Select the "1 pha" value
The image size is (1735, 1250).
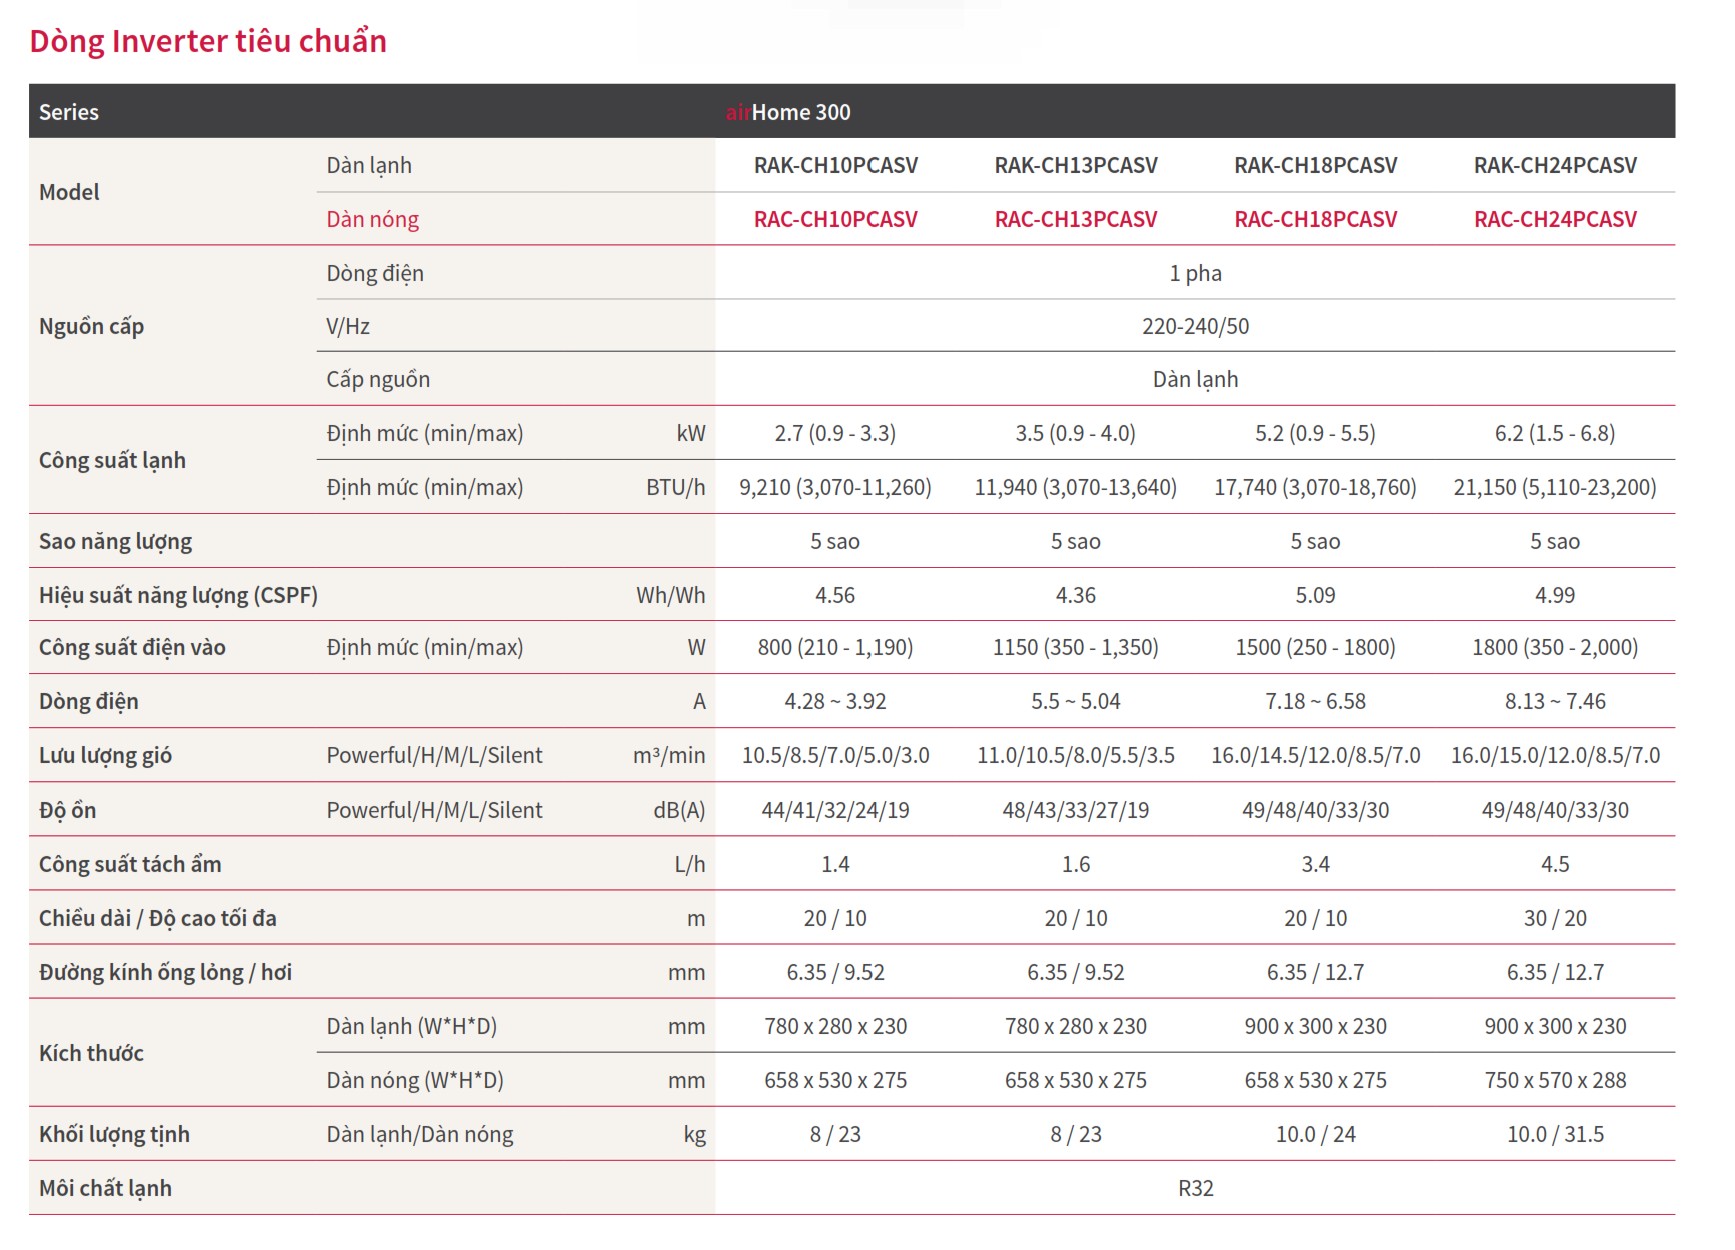point(1196,273)
